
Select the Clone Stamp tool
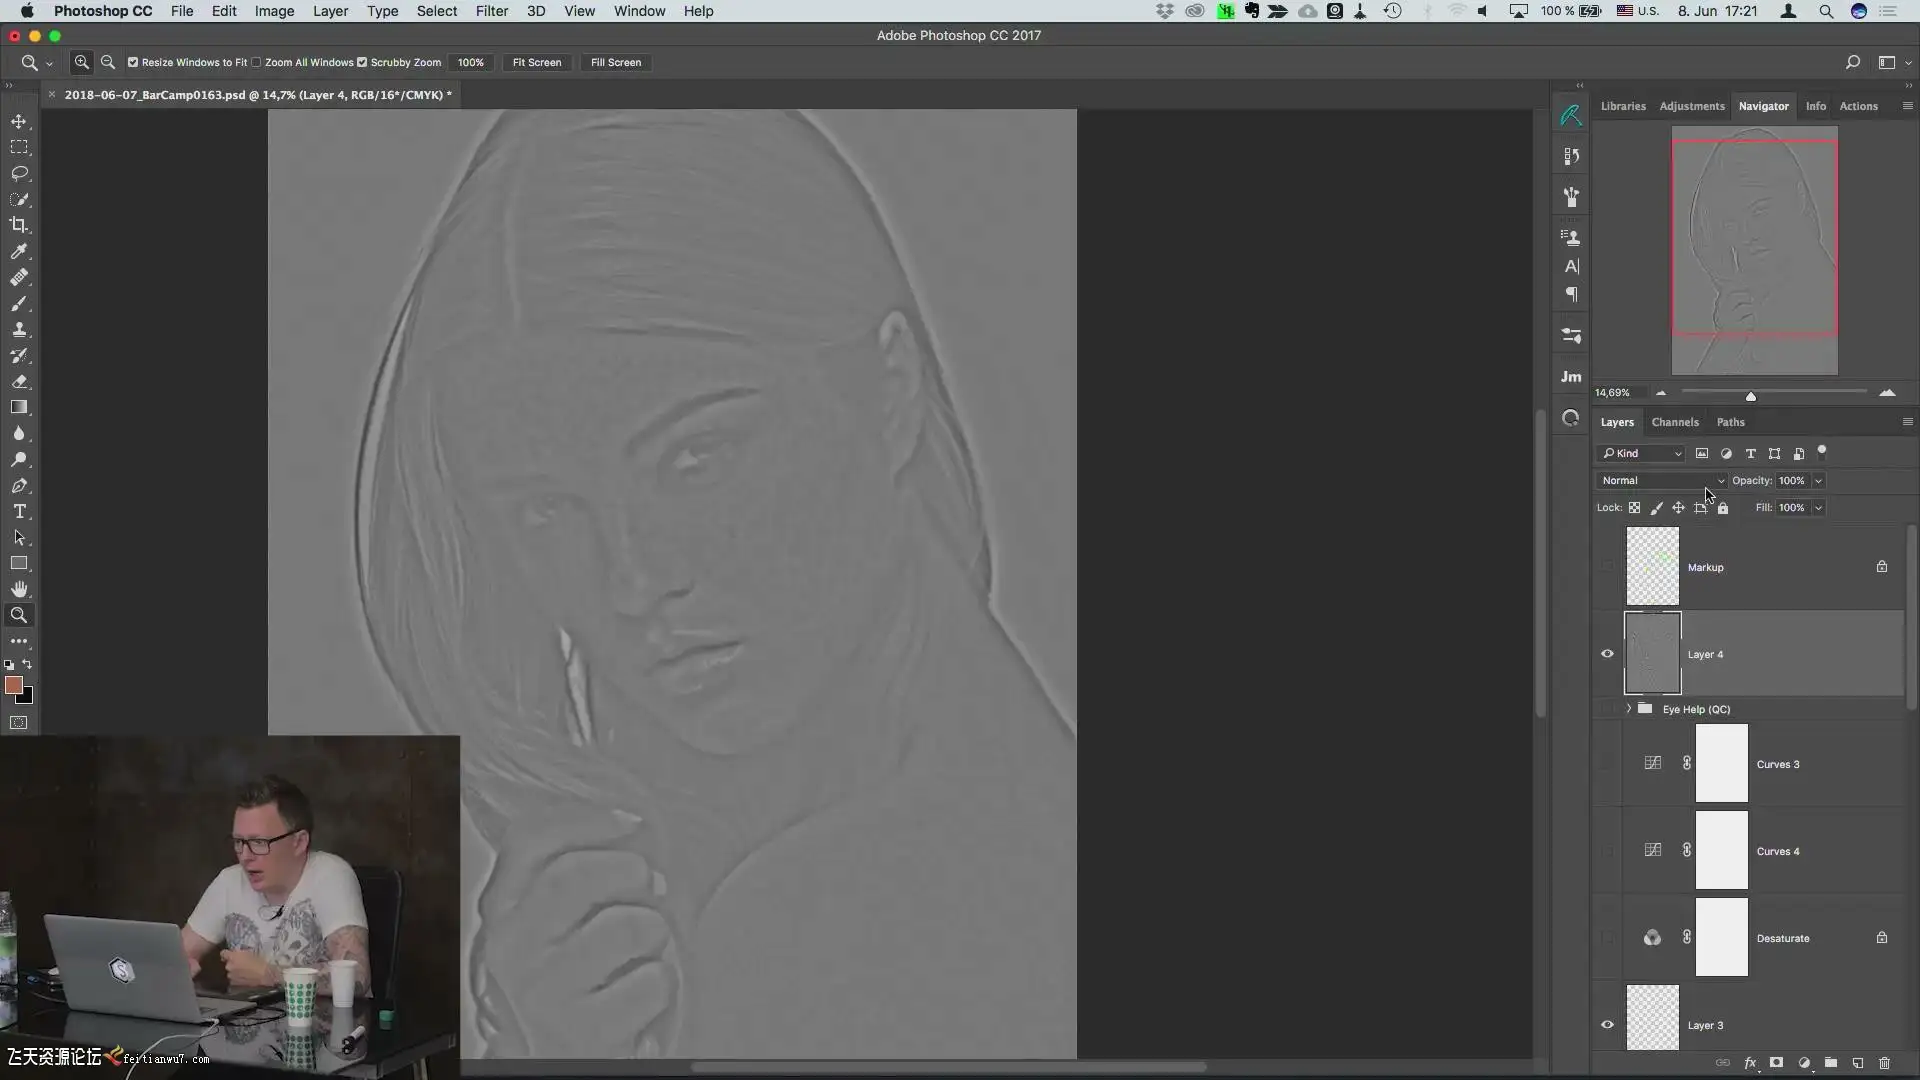(19, 329)
